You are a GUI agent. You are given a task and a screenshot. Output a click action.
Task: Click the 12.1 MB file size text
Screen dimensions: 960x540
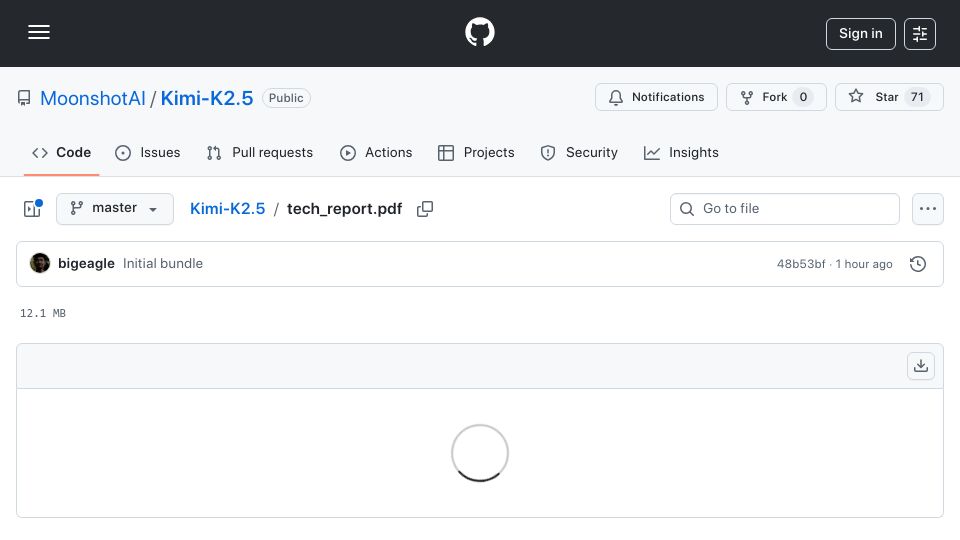pos(43,313)
